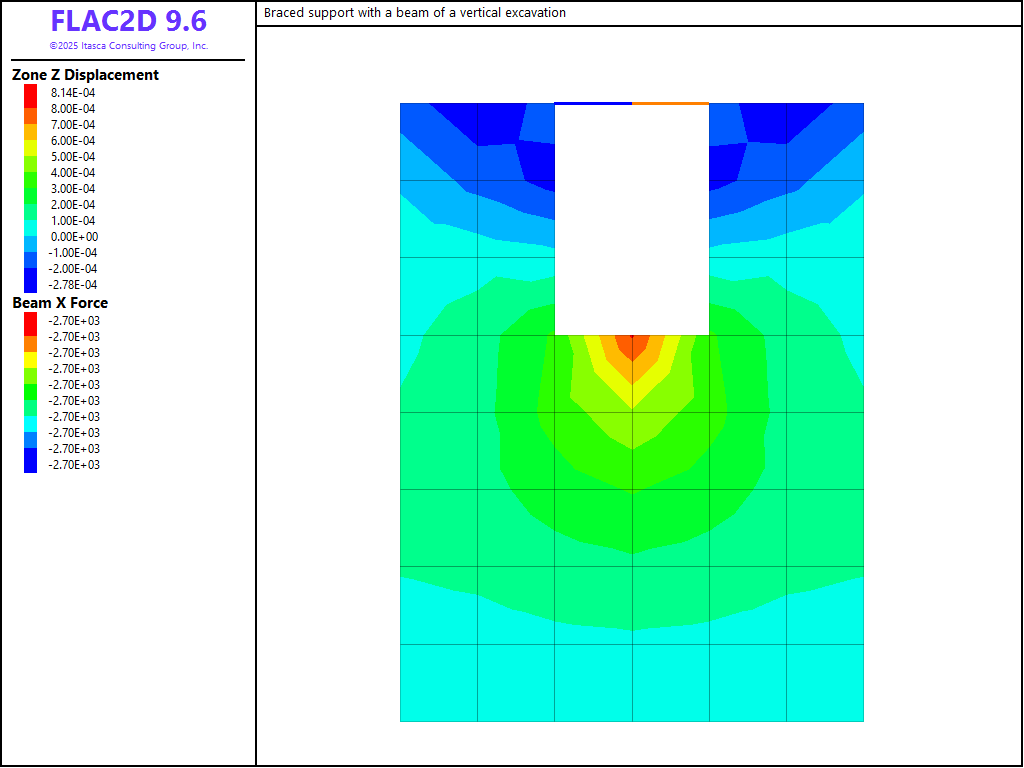Click the -2.78E-04 minimum displacement swatch
This screenshot has height=768, width=1024.
click(x=31, y=285)
